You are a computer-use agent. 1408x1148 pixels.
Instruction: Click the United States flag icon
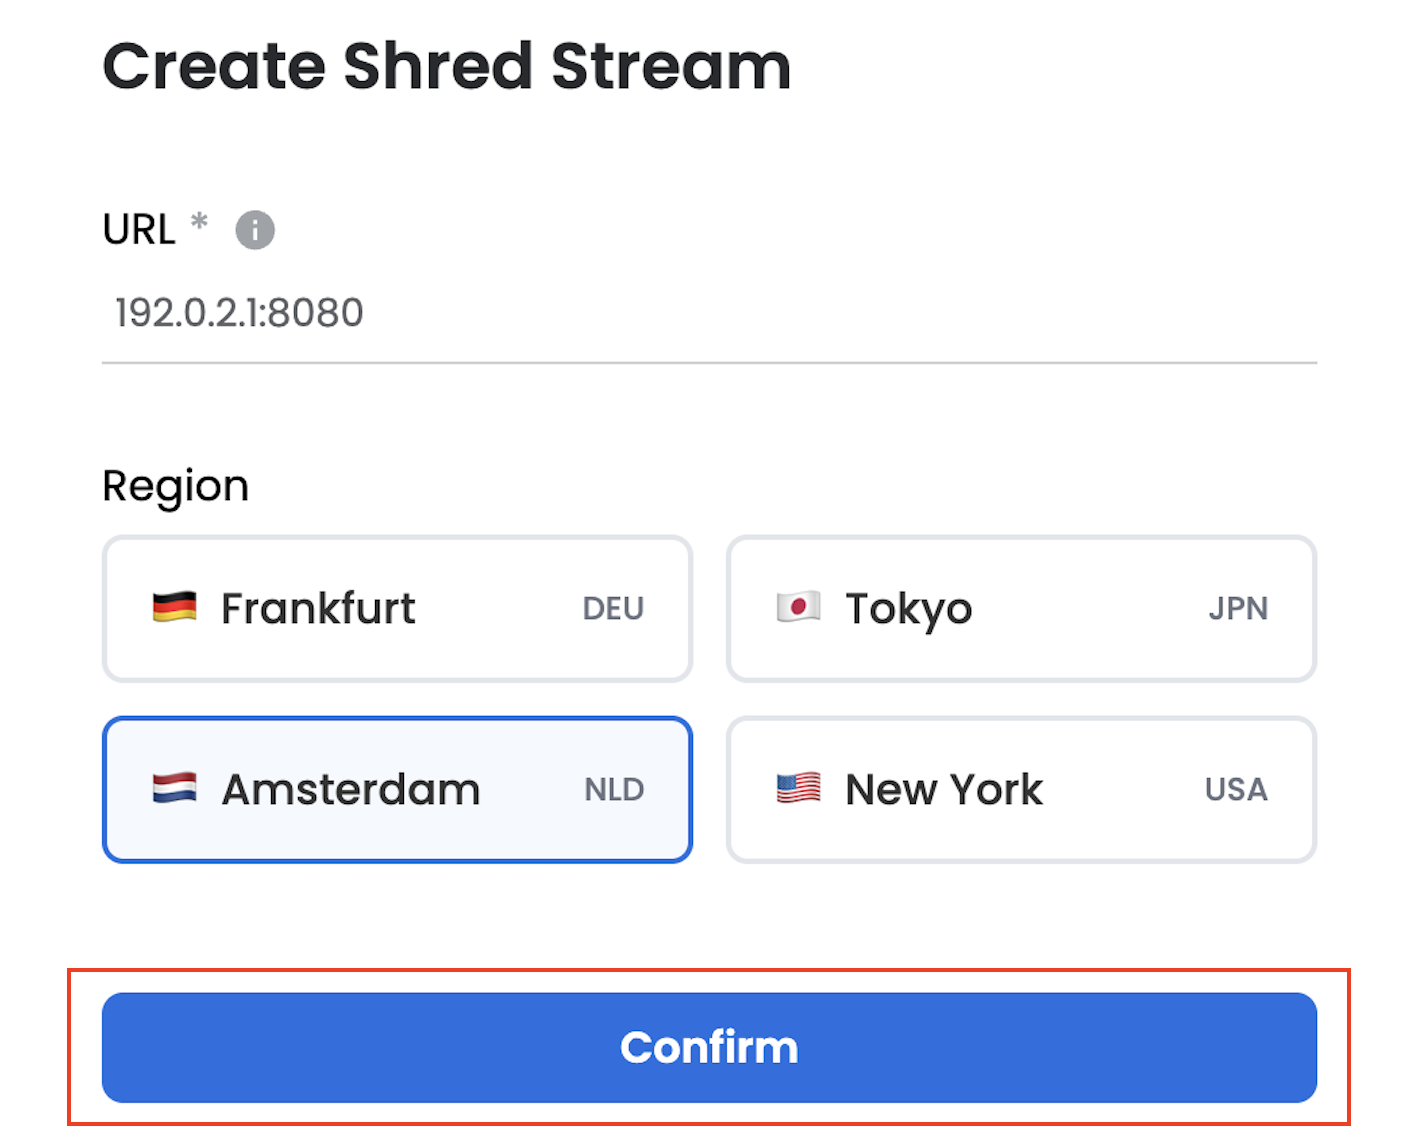(798, 789)
